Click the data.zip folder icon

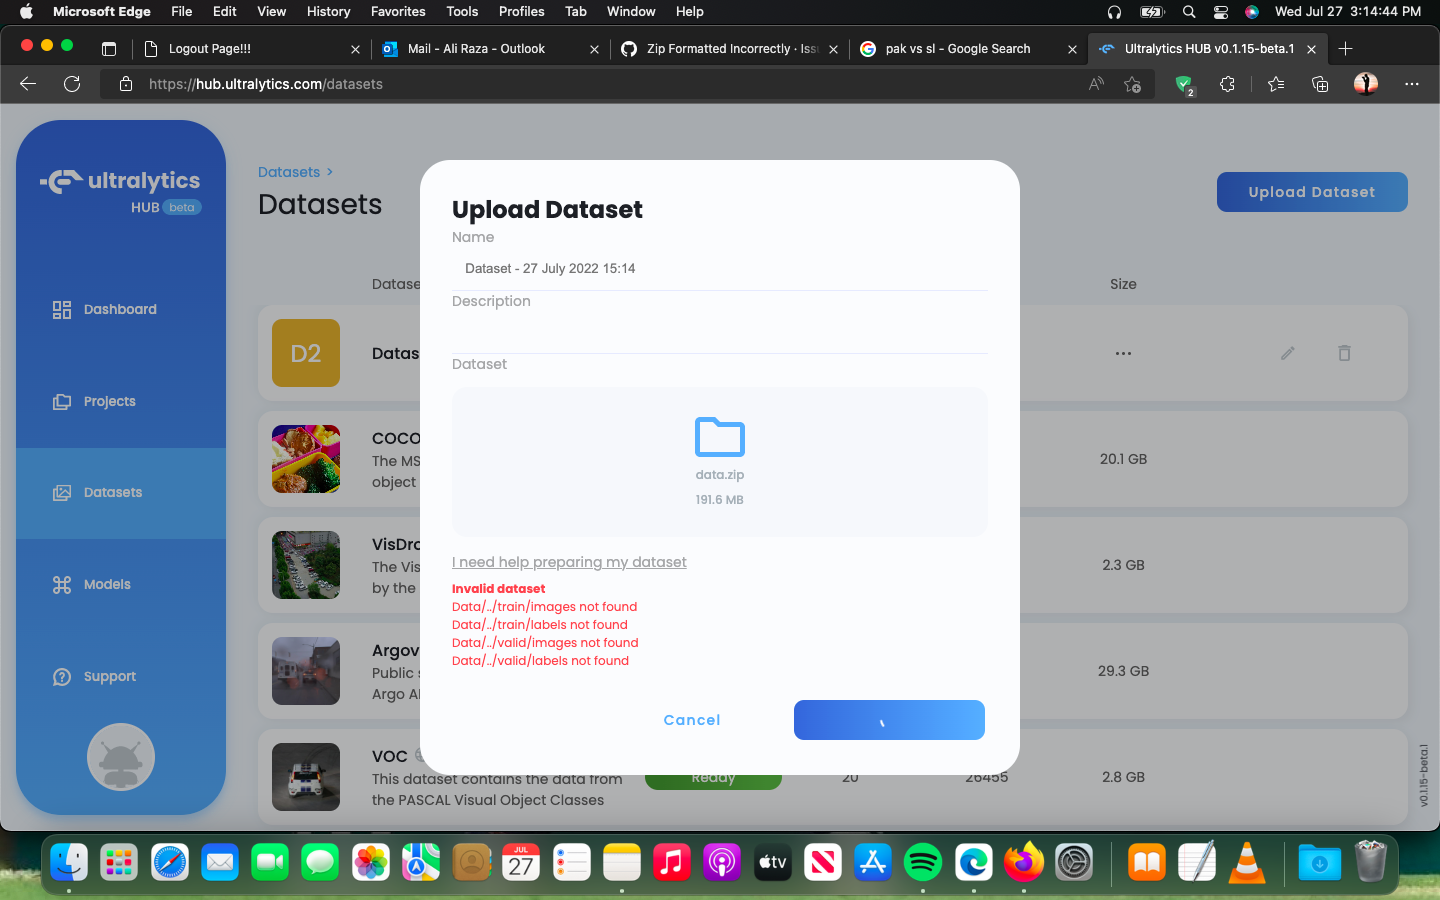(719, 437)
